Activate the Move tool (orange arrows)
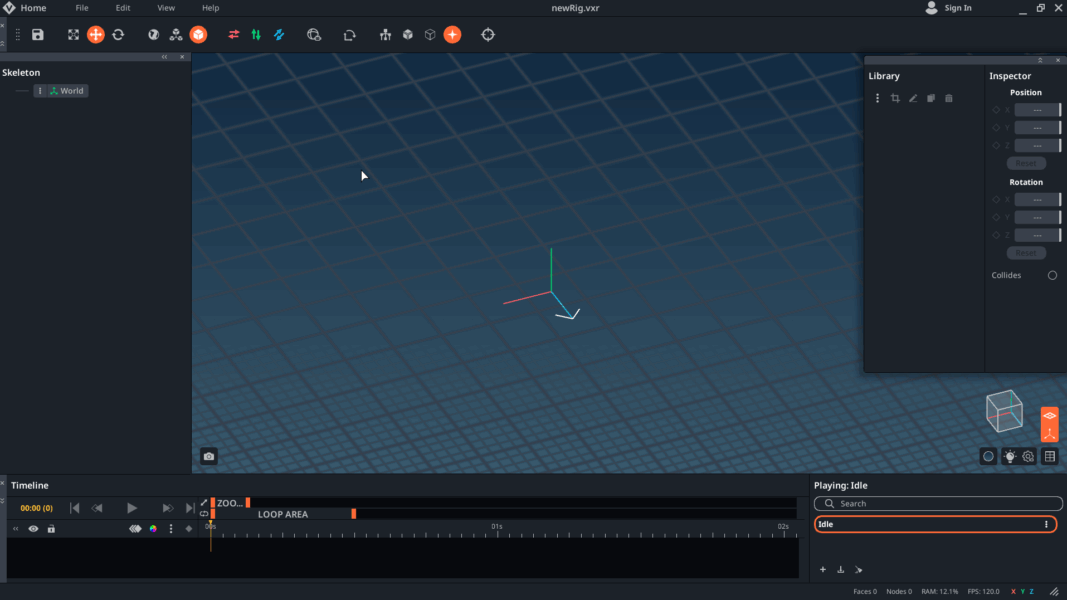Viewport: 1067px width, 600px height. (x=95, y=35)
